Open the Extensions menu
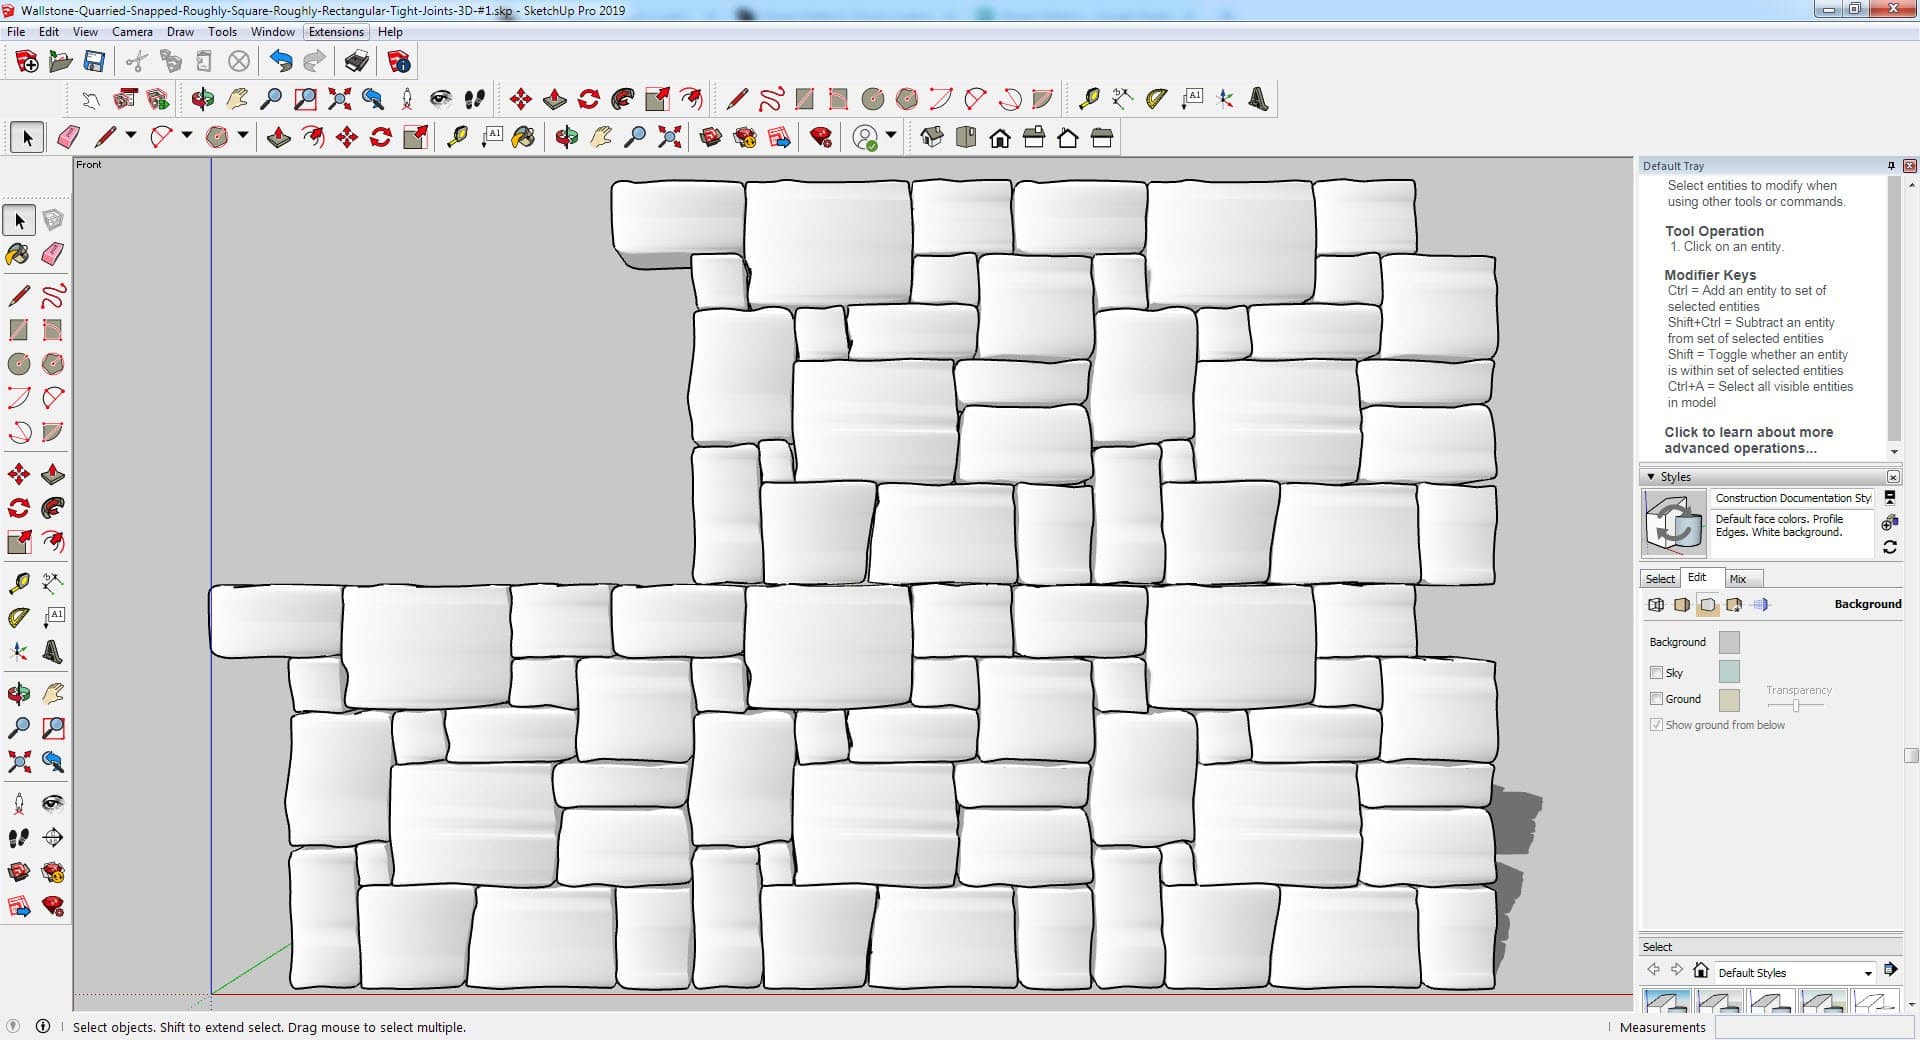Screen dimensions: 1920x1040 click(x=336, y=32)
